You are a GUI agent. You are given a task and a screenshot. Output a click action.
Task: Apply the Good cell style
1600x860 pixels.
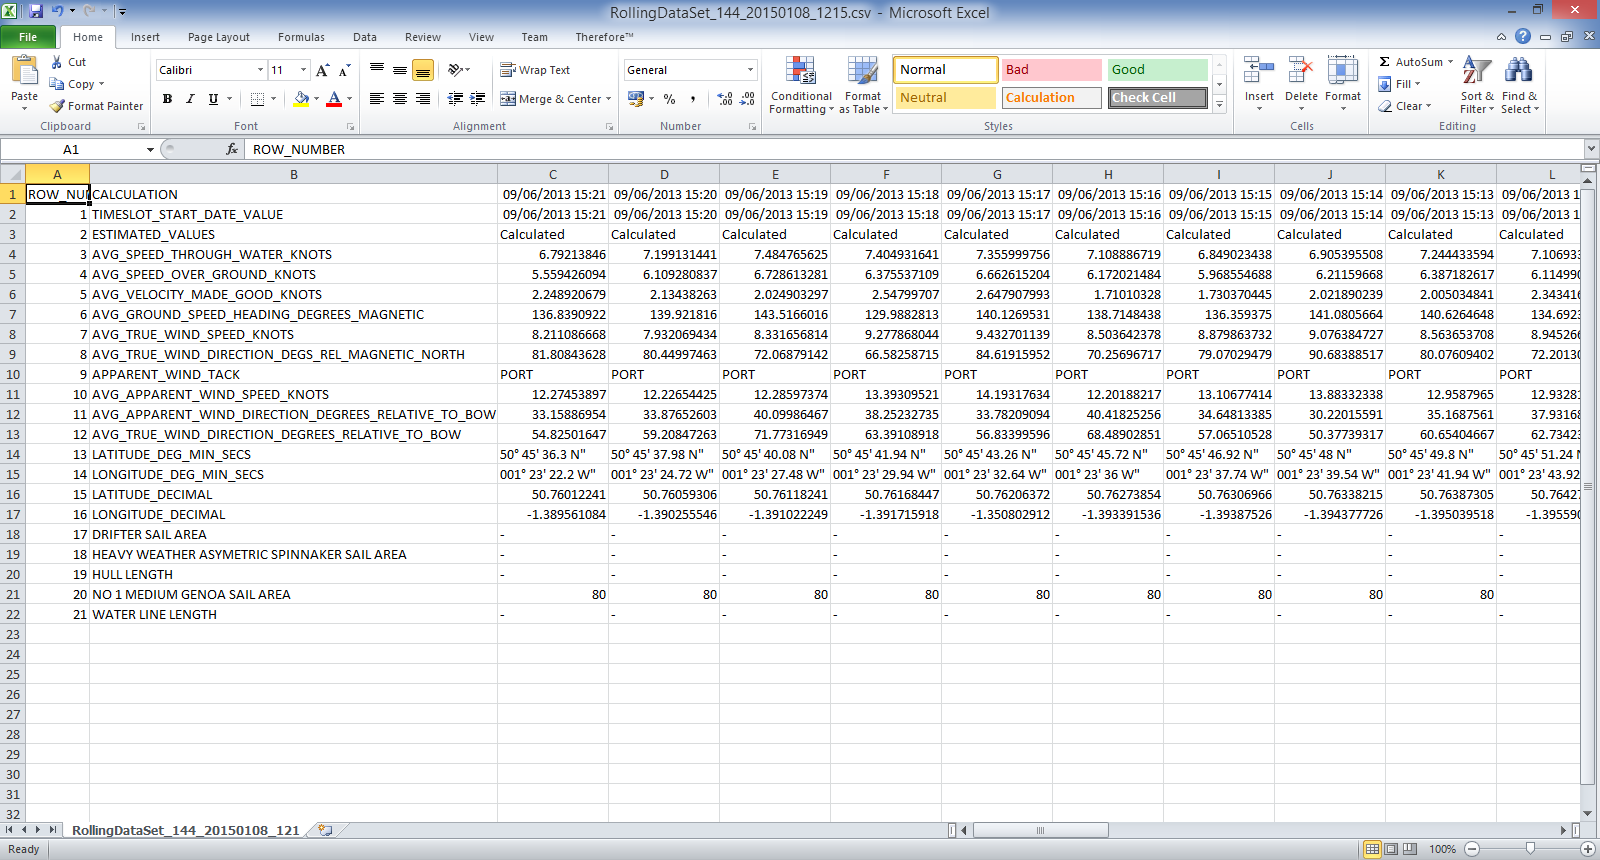point(1158,70)
